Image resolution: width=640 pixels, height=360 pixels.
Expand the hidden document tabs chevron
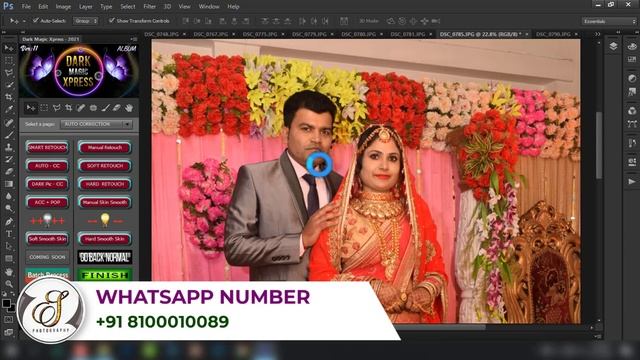coord(598,34)
